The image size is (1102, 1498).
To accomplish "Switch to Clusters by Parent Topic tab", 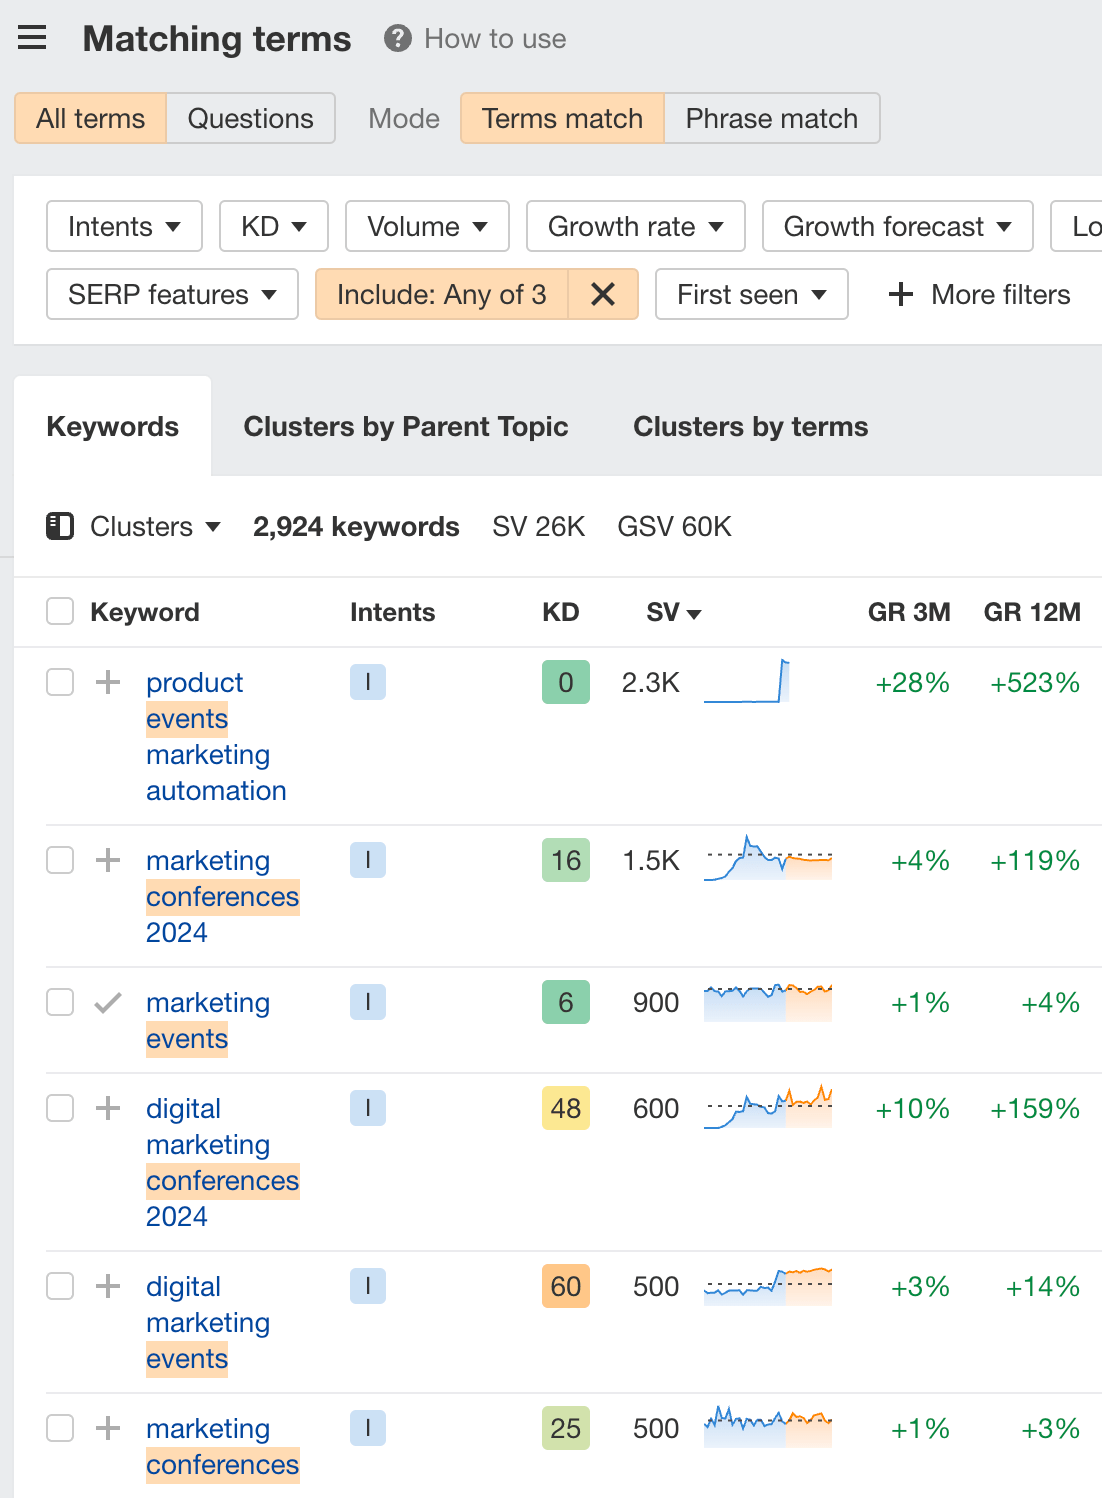I will 405,426.
